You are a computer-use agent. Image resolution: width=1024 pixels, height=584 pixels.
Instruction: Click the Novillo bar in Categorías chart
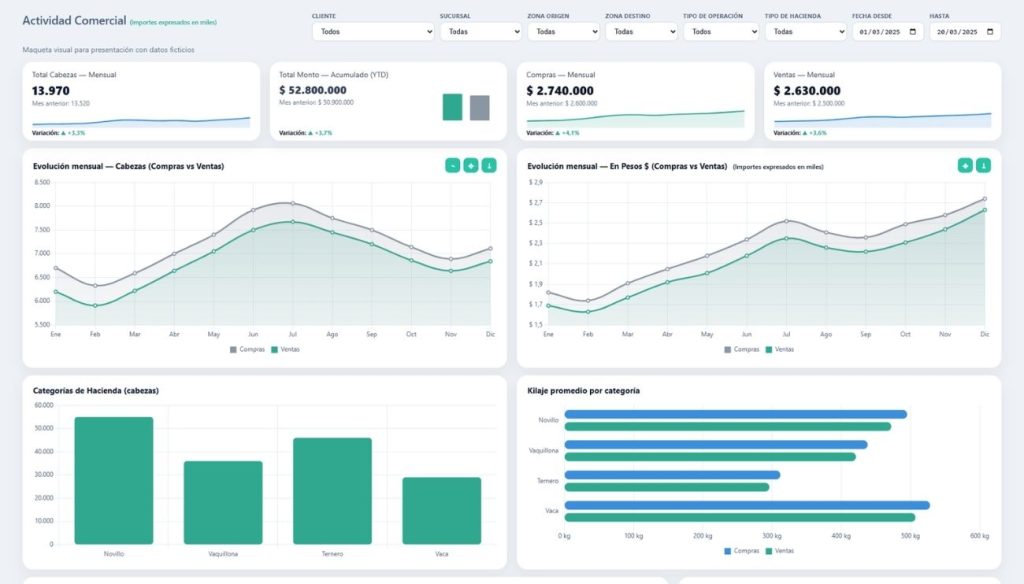pos(114,480)
